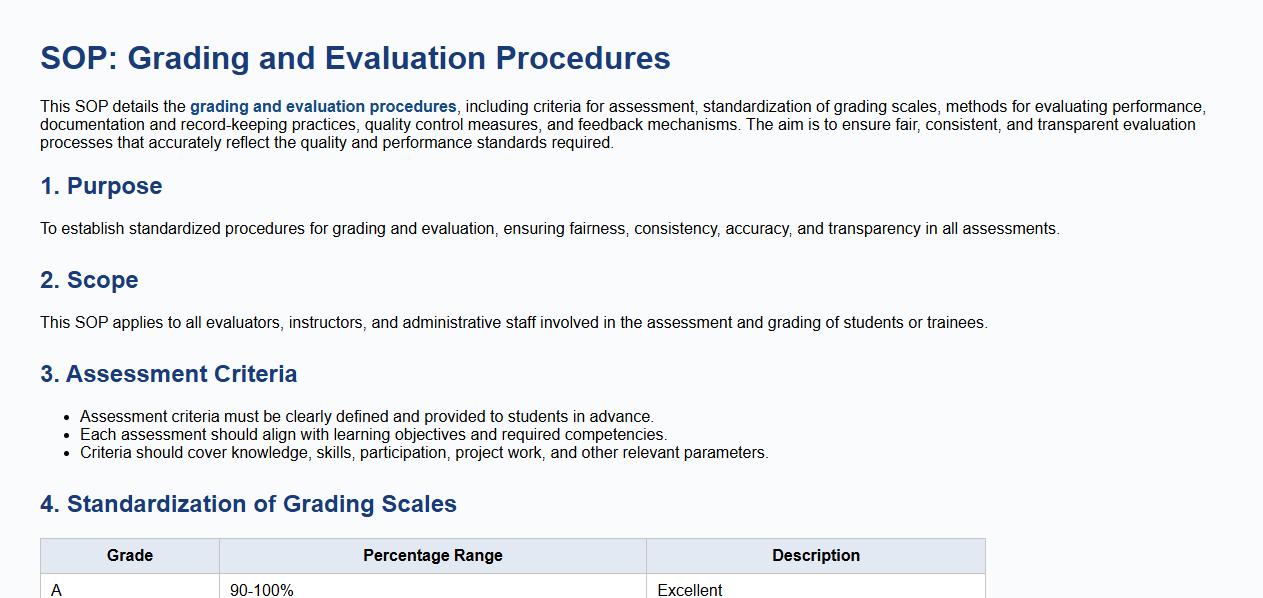Screen dimensions: 1263x598
Task: Click the bullet "Assessment criteria must be clearly defined"
Action: click(x=366, y=417)
